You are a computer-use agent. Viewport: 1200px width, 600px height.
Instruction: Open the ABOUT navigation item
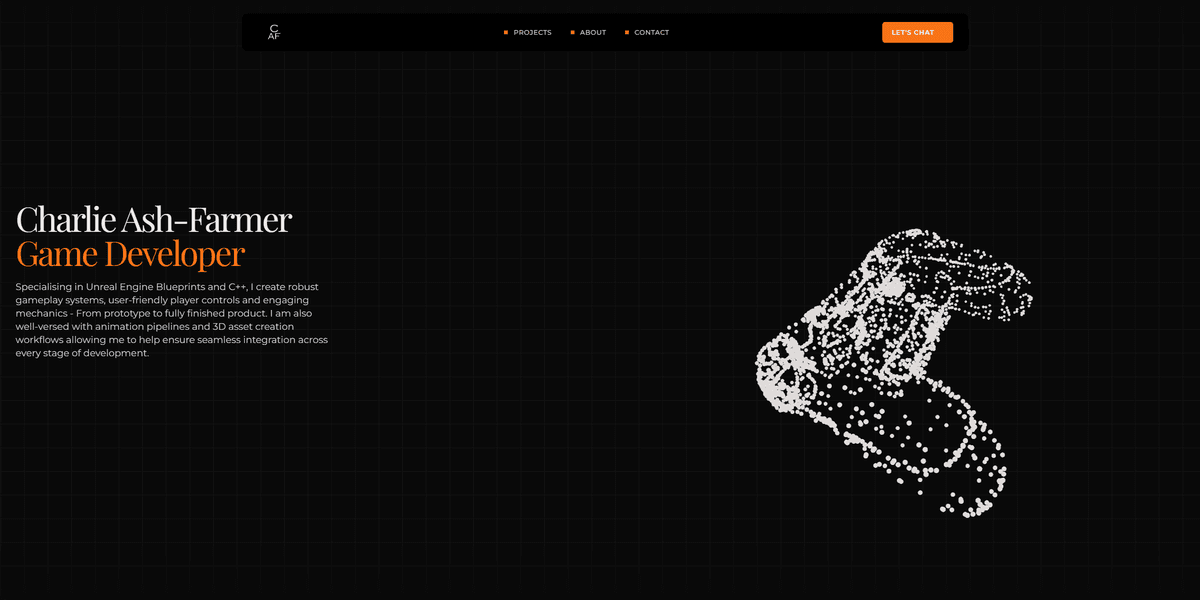pos(592,32)
